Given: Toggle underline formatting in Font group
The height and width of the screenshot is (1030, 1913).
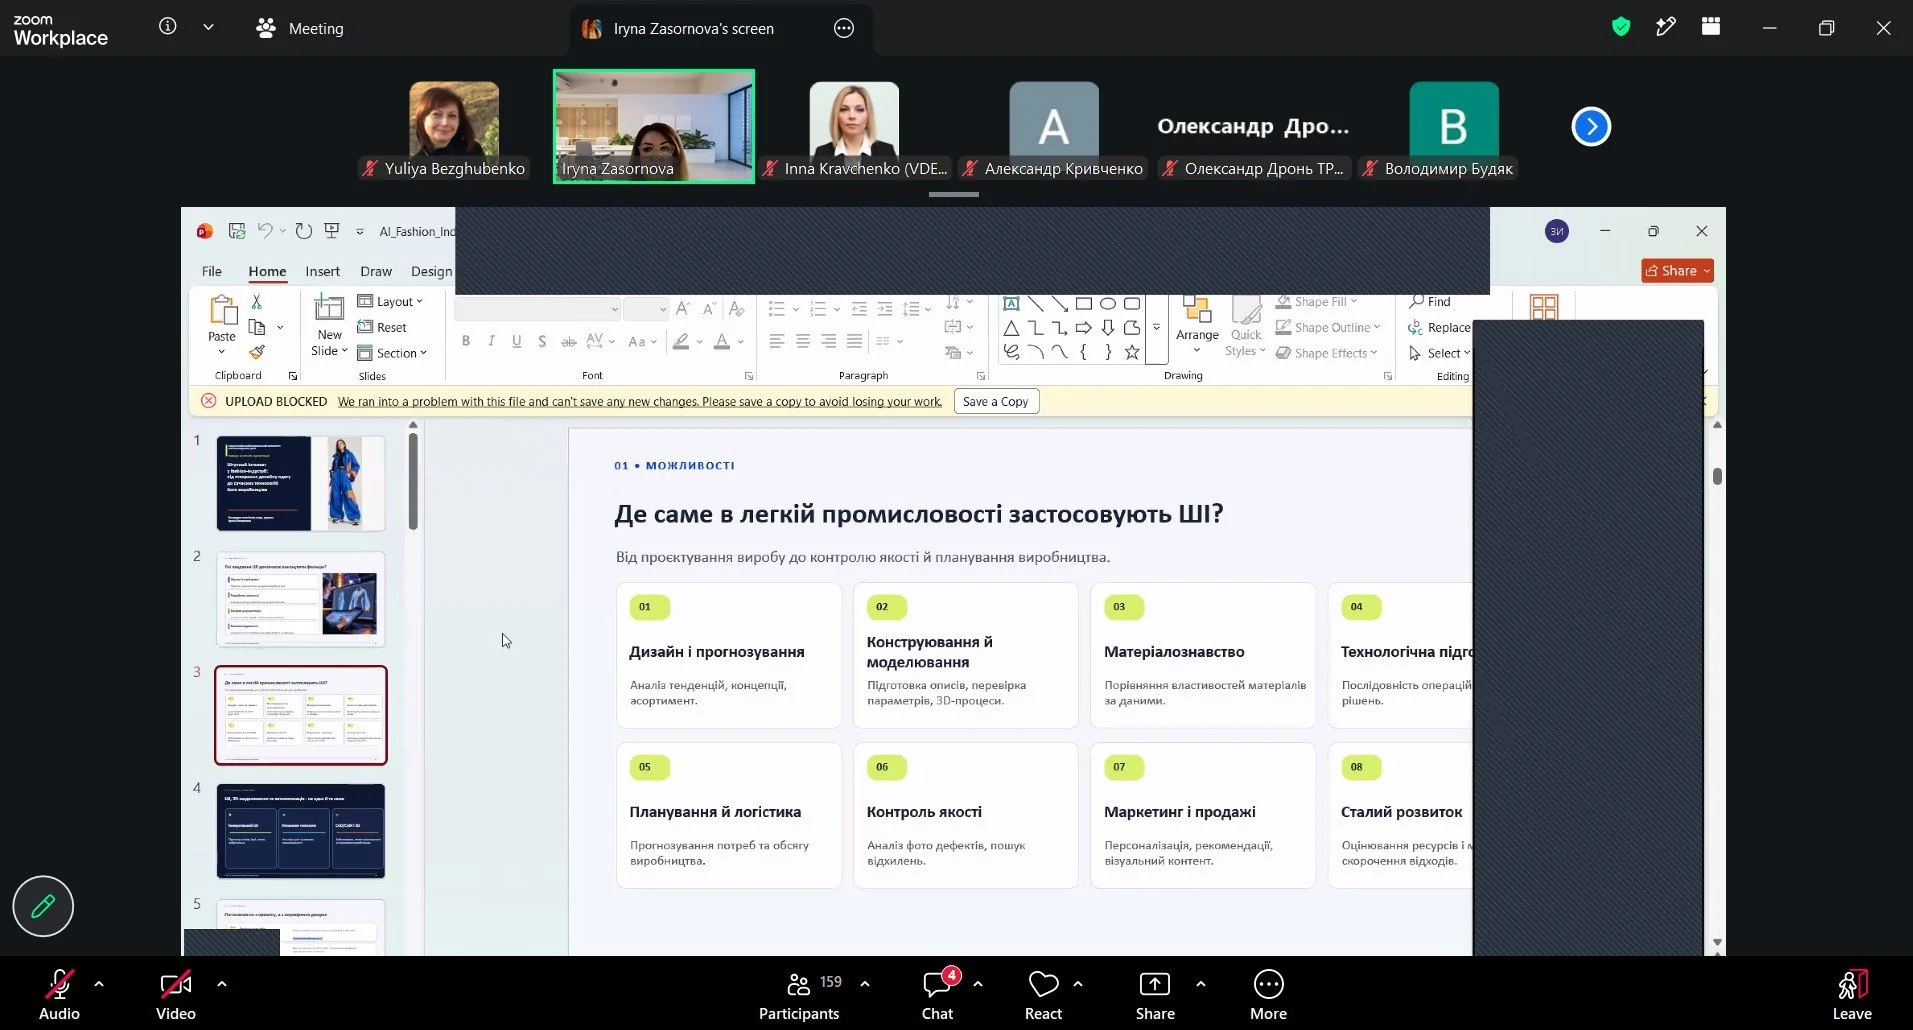Looking at the screenshot, I should (x=516, y=341).
